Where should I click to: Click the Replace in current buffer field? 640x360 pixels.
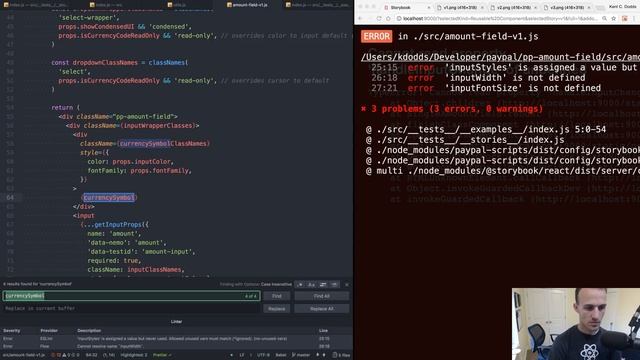(131, 309)
